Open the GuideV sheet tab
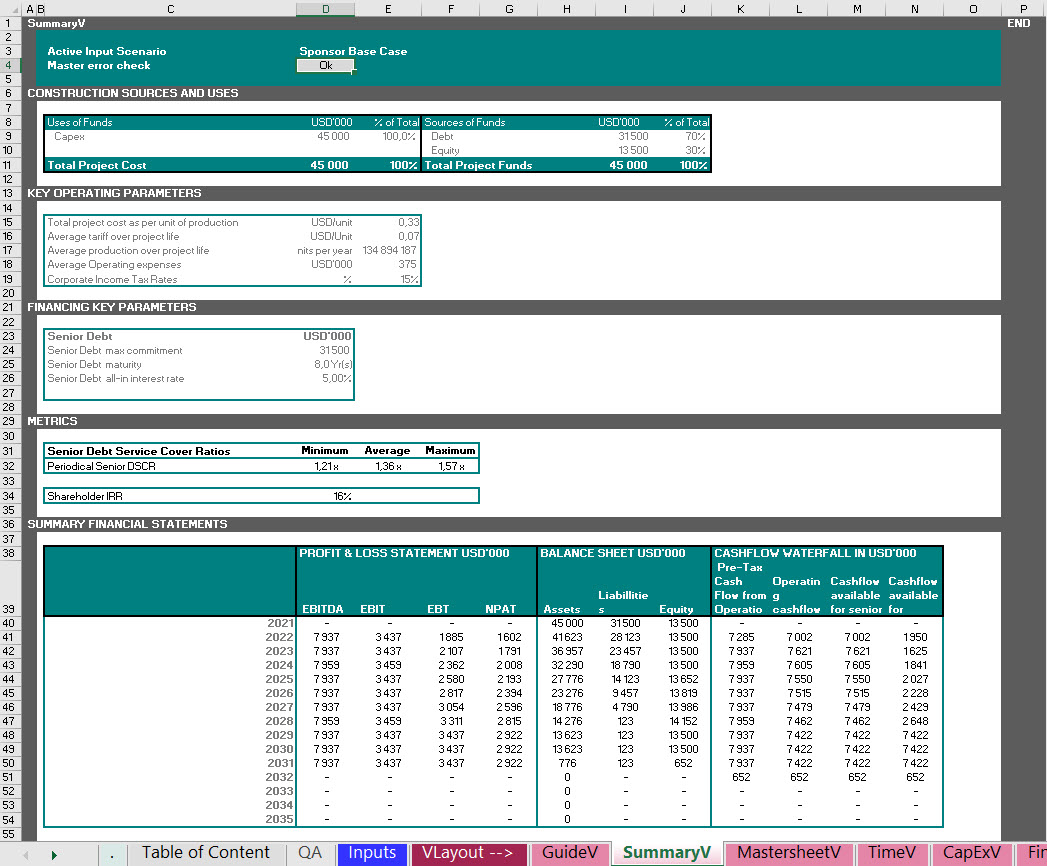 [x=570, y=853]
